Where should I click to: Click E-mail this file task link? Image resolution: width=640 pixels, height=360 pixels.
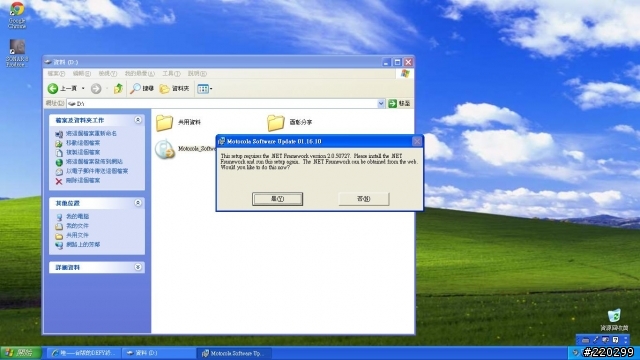[97, 171]
